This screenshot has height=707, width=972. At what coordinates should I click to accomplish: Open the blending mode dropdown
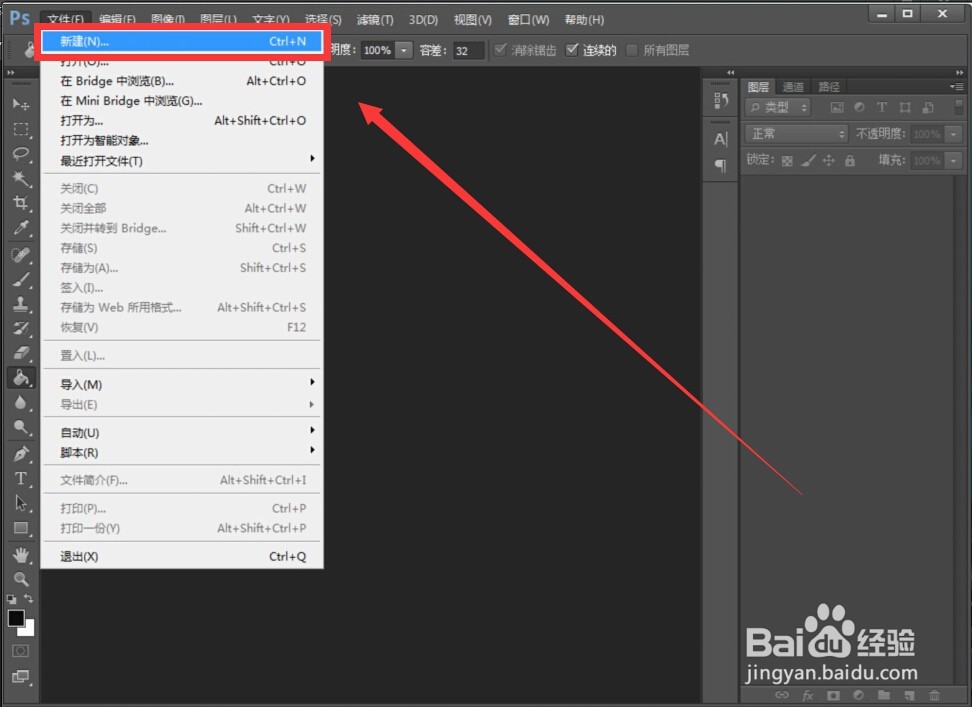click(797, 134)
